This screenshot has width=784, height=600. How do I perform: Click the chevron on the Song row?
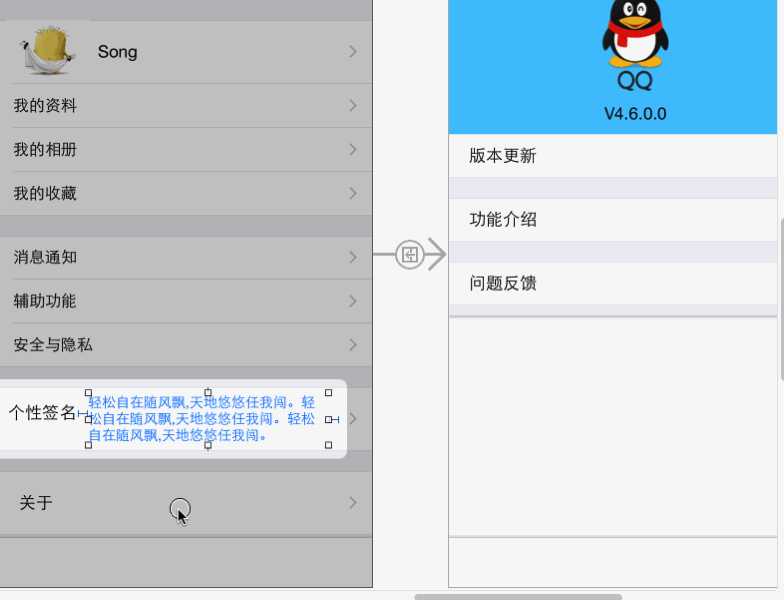click(353, 52)
